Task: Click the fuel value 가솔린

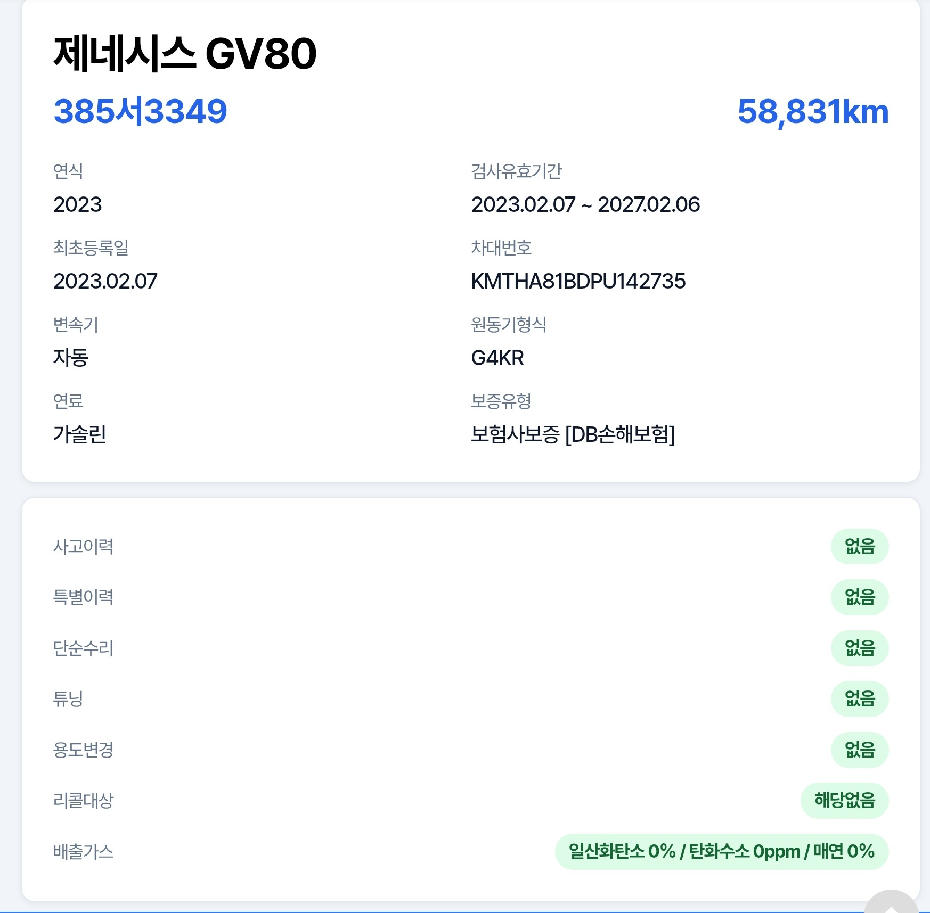Action: [79, 434]
